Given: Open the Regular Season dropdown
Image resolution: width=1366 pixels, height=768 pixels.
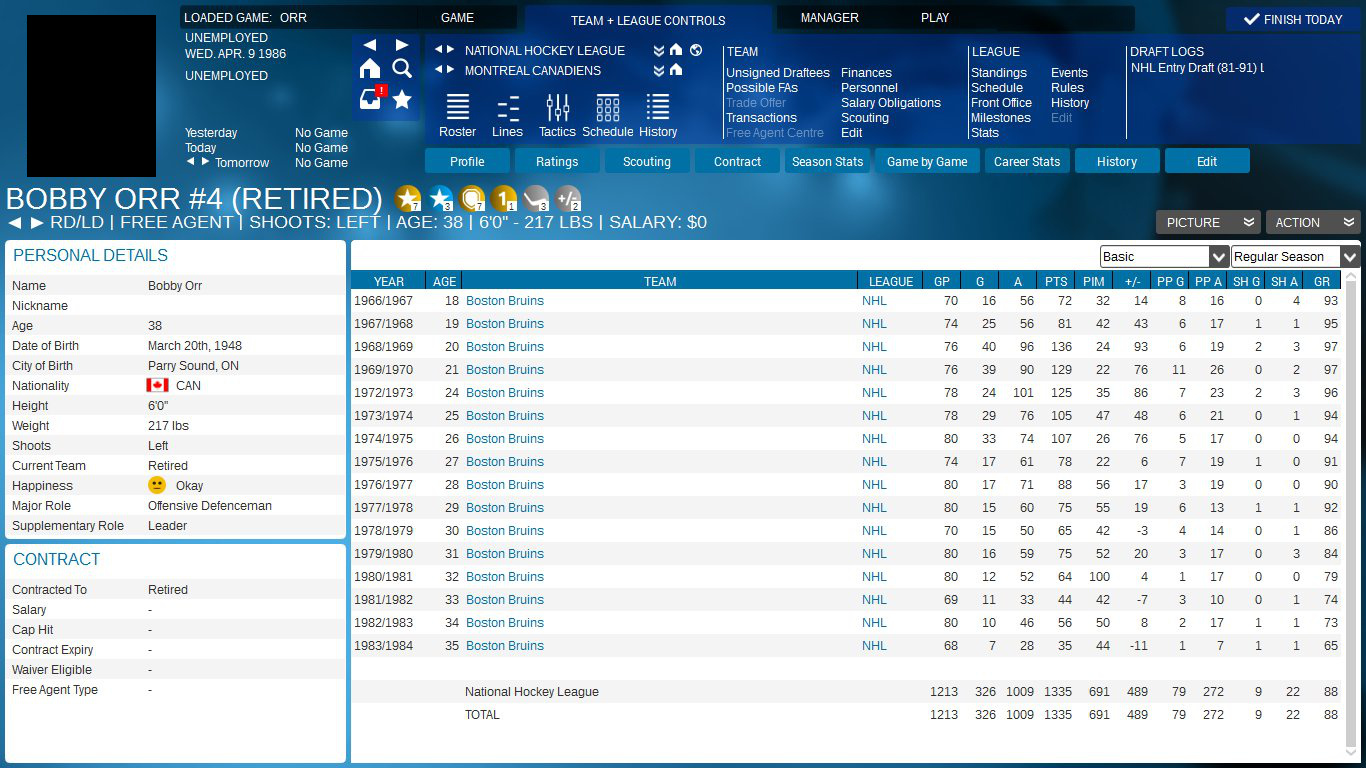Looking at the screenshot, I should coord(1296,257).
